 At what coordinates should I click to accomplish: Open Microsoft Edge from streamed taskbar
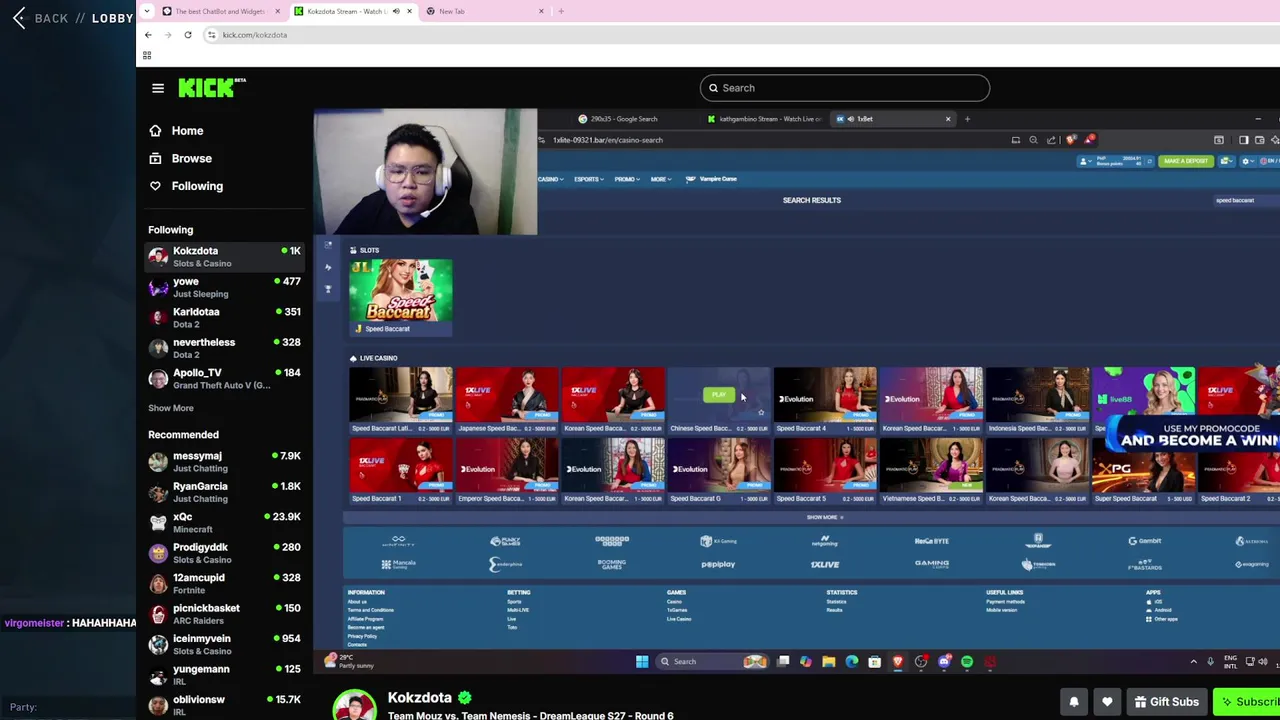pos(852,661)
